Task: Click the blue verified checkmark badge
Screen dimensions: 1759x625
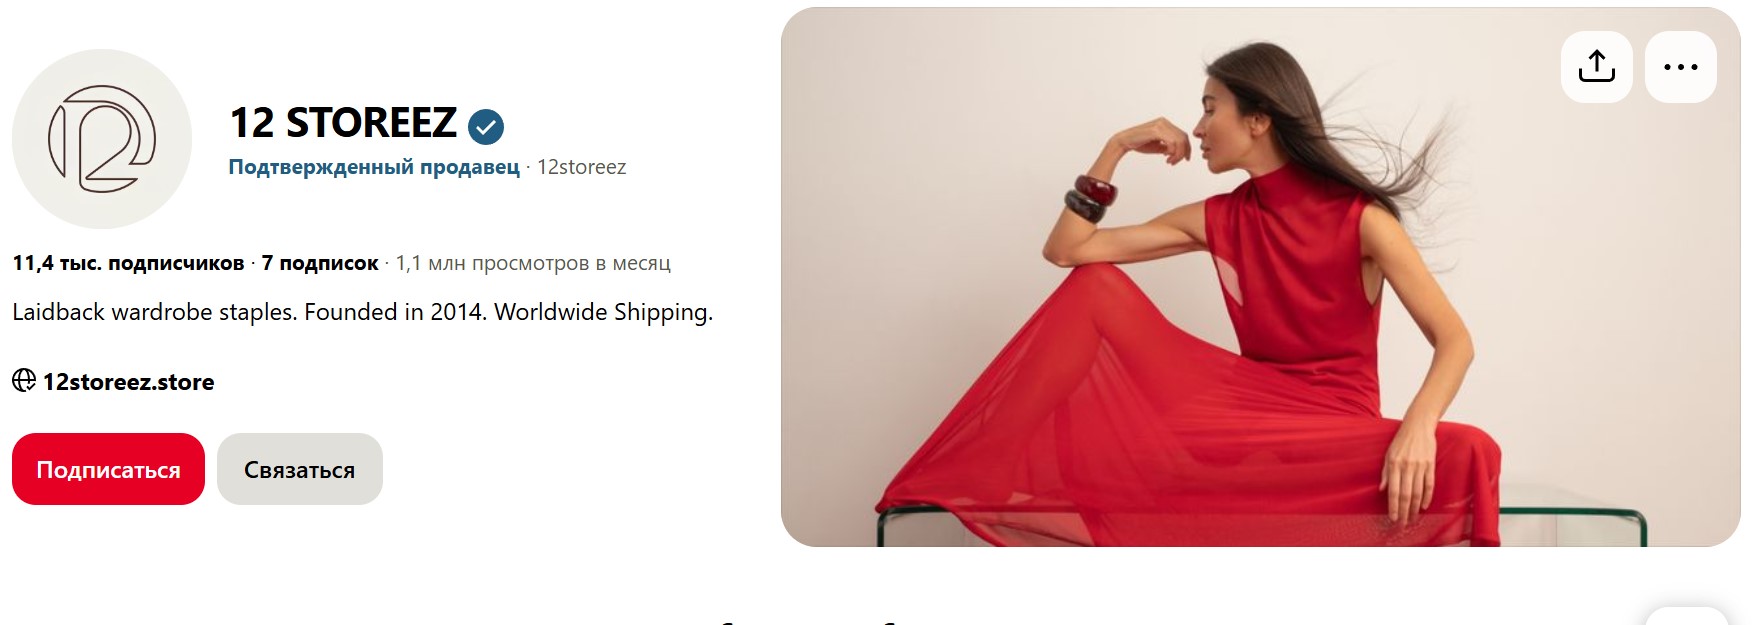Action: 486,126
